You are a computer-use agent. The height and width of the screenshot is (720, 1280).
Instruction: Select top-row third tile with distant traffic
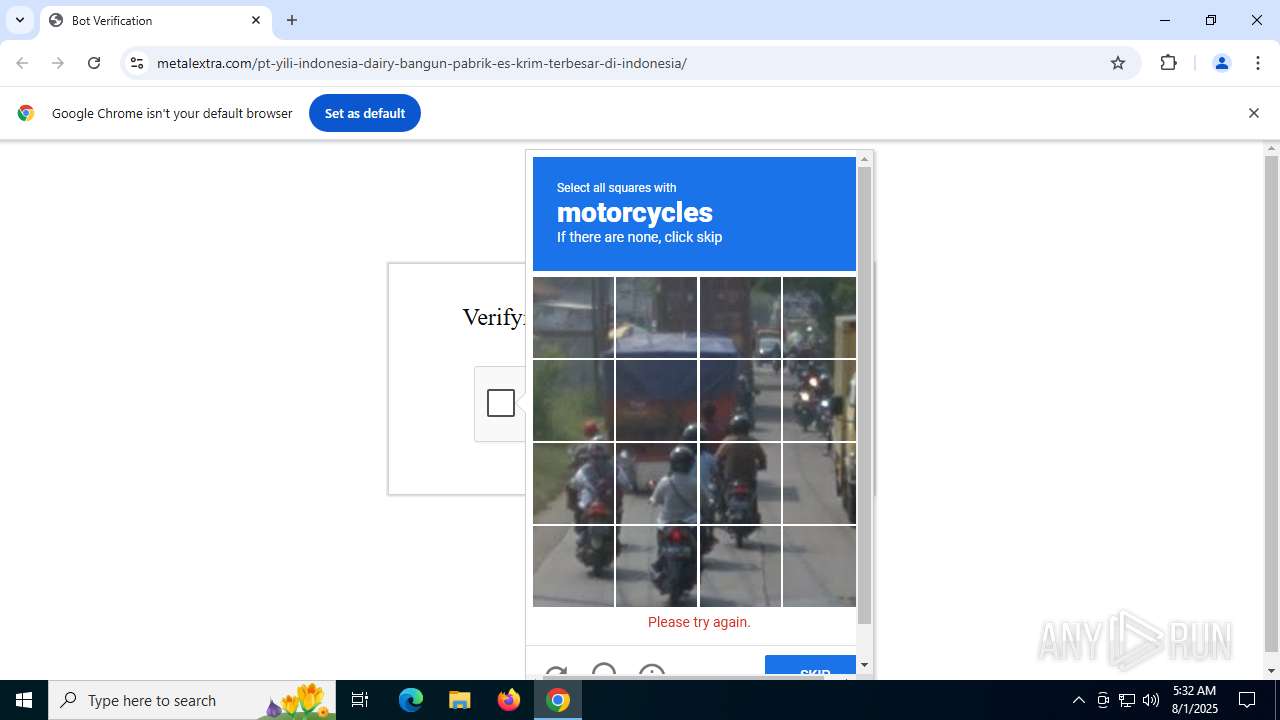[x=740, y=317]
